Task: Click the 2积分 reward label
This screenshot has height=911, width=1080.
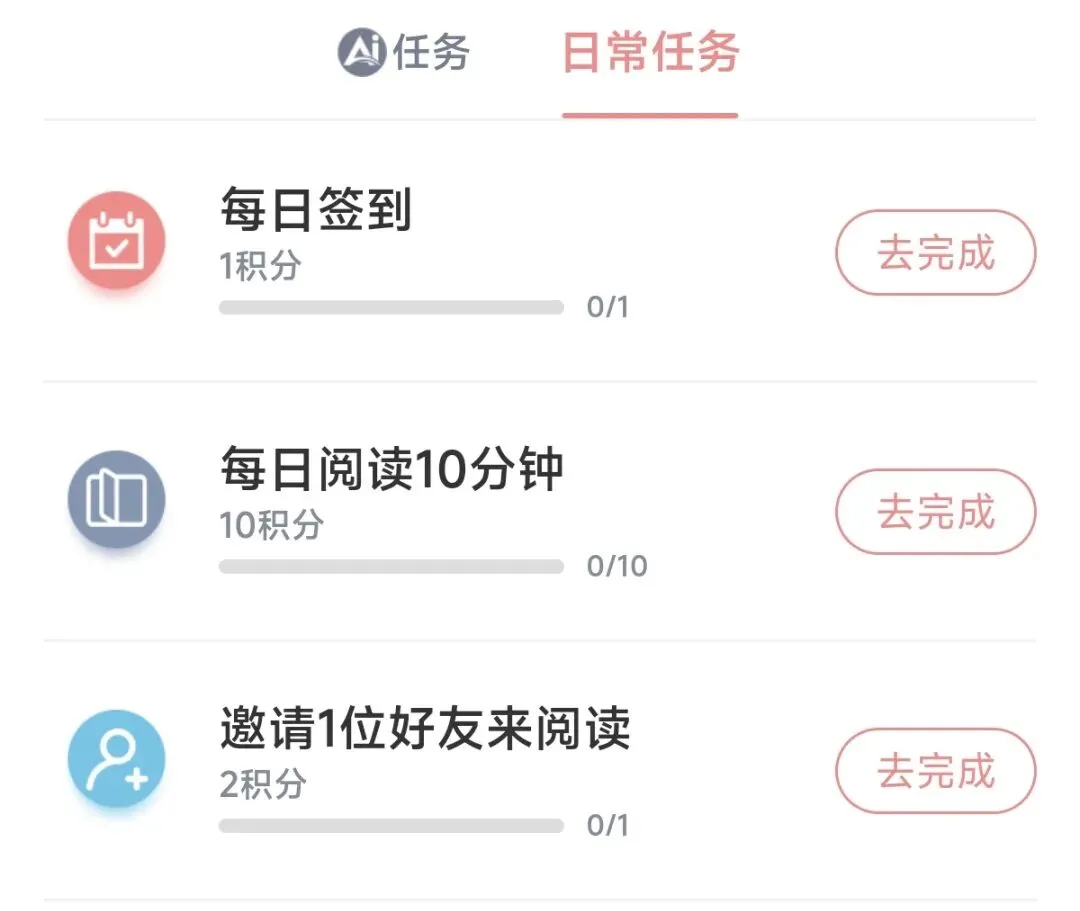Action: (x=262, y=785)
